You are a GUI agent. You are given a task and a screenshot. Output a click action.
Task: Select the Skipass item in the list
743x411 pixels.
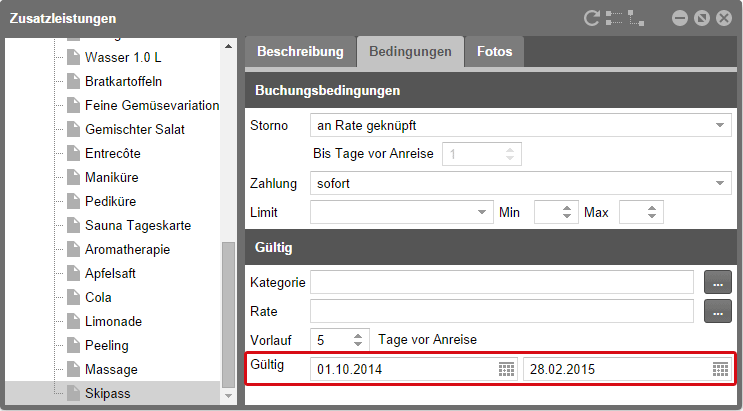coord(107,393)
